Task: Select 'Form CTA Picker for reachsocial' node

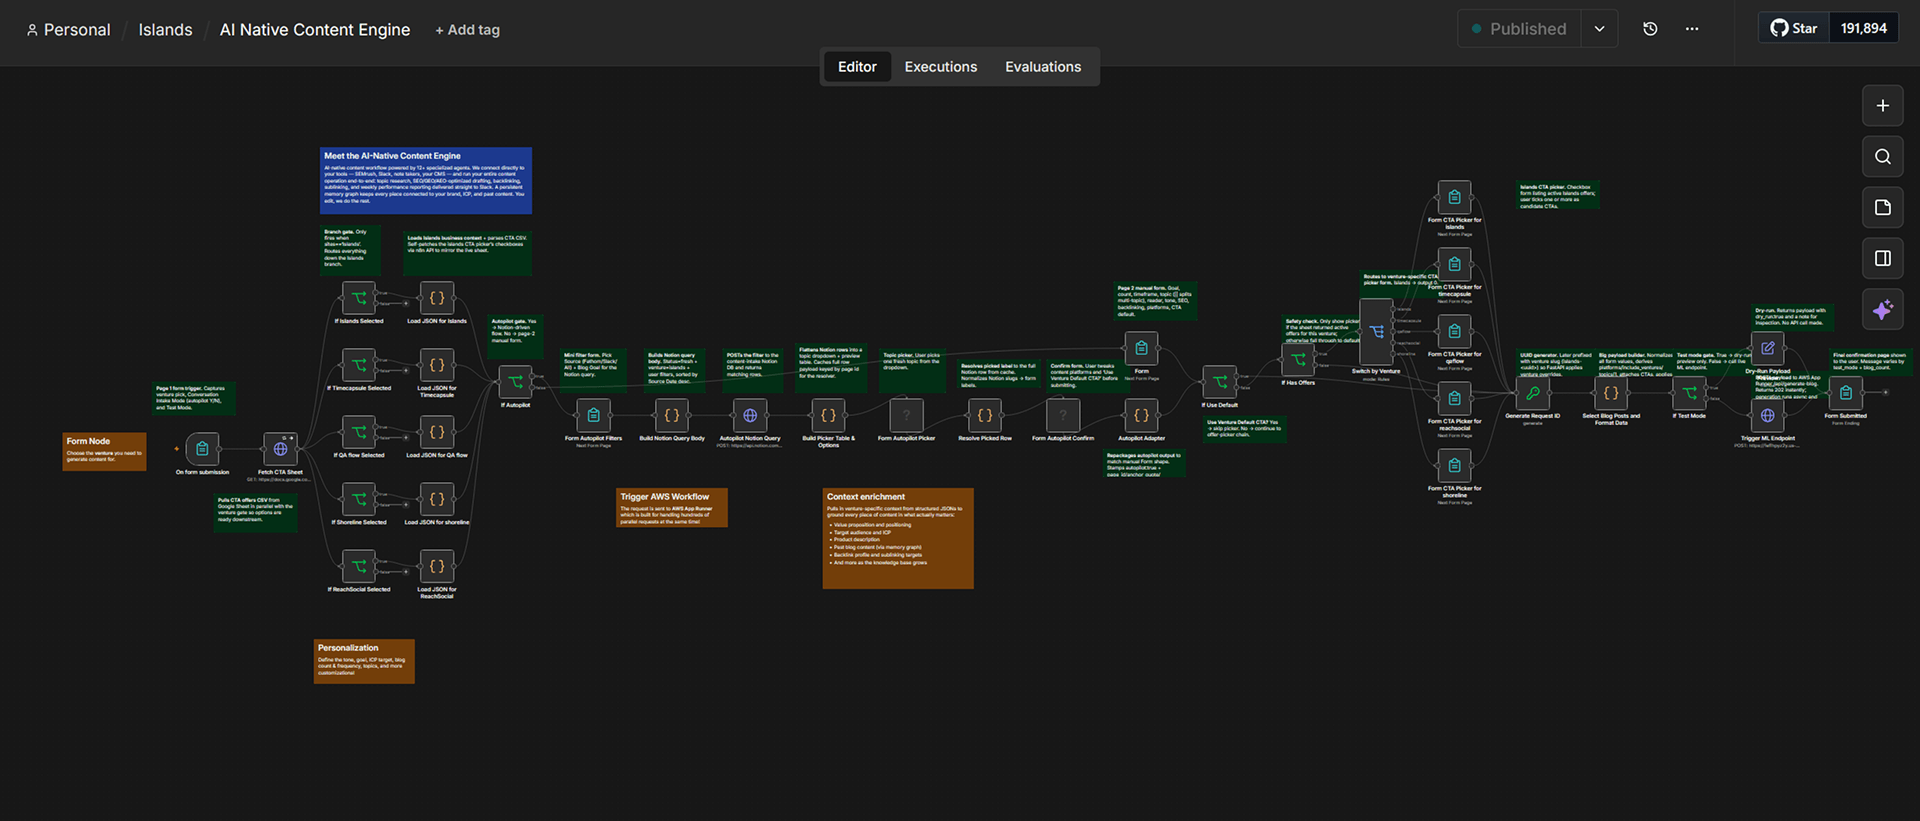Action: click(1455, 398)
